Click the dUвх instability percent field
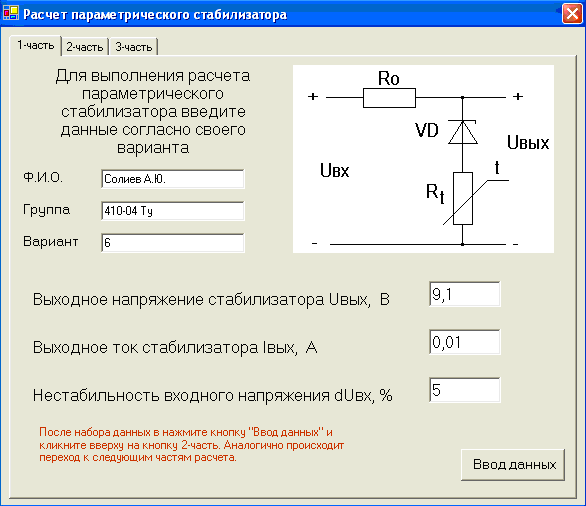 [x=465, y=390]
